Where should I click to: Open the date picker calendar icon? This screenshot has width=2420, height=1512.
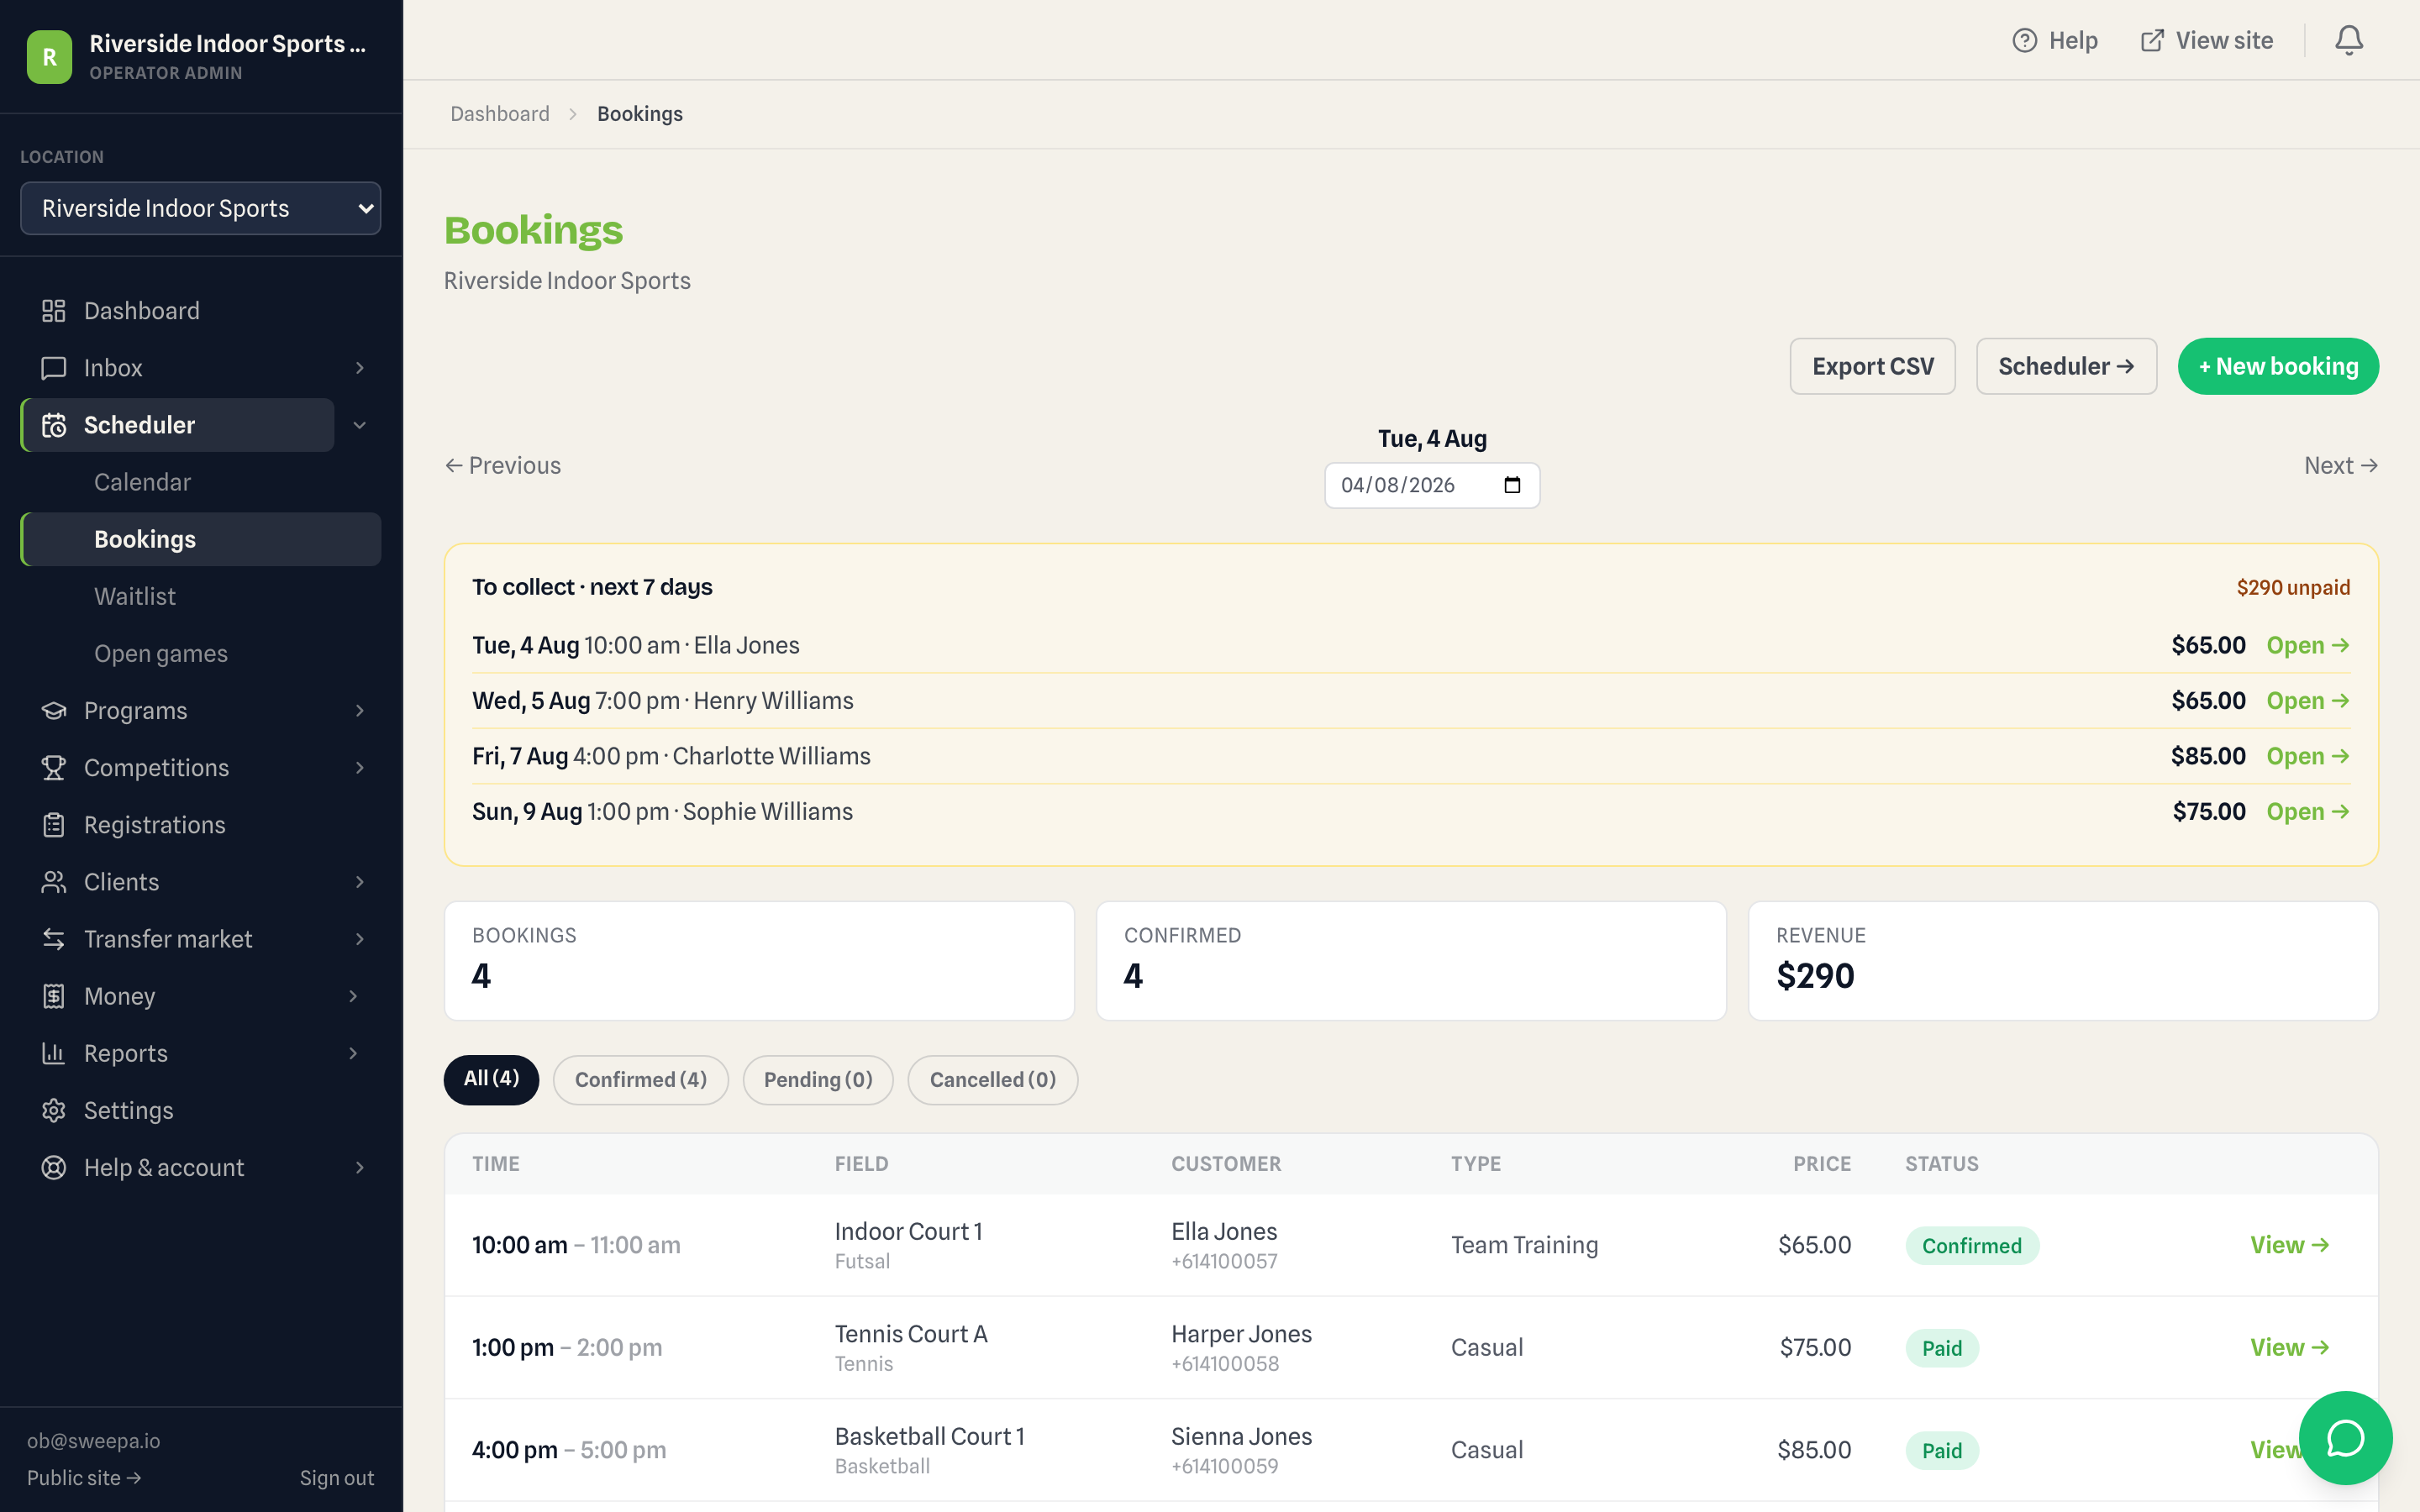pos(1512,485)
